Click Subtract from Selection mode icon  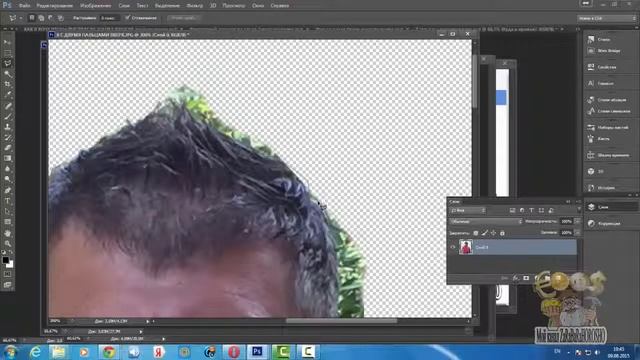pyautogui.click(x=51, y=18)
